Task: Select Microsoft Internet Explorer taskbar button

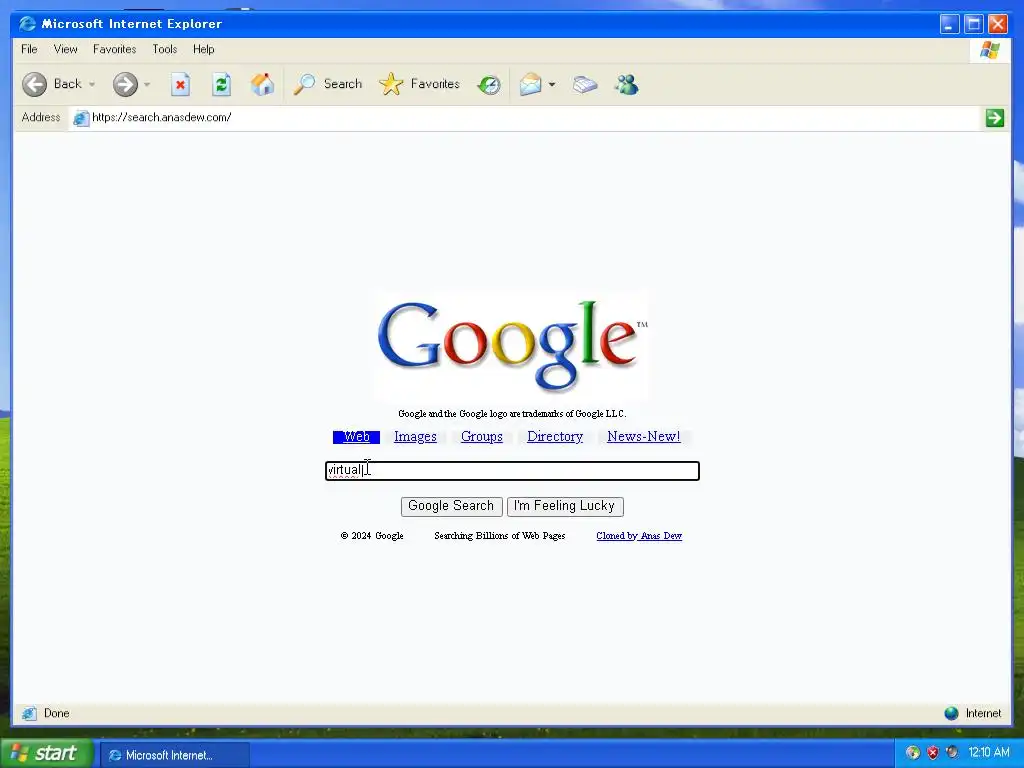Action: pyautogui.click(x=174, y=755)
